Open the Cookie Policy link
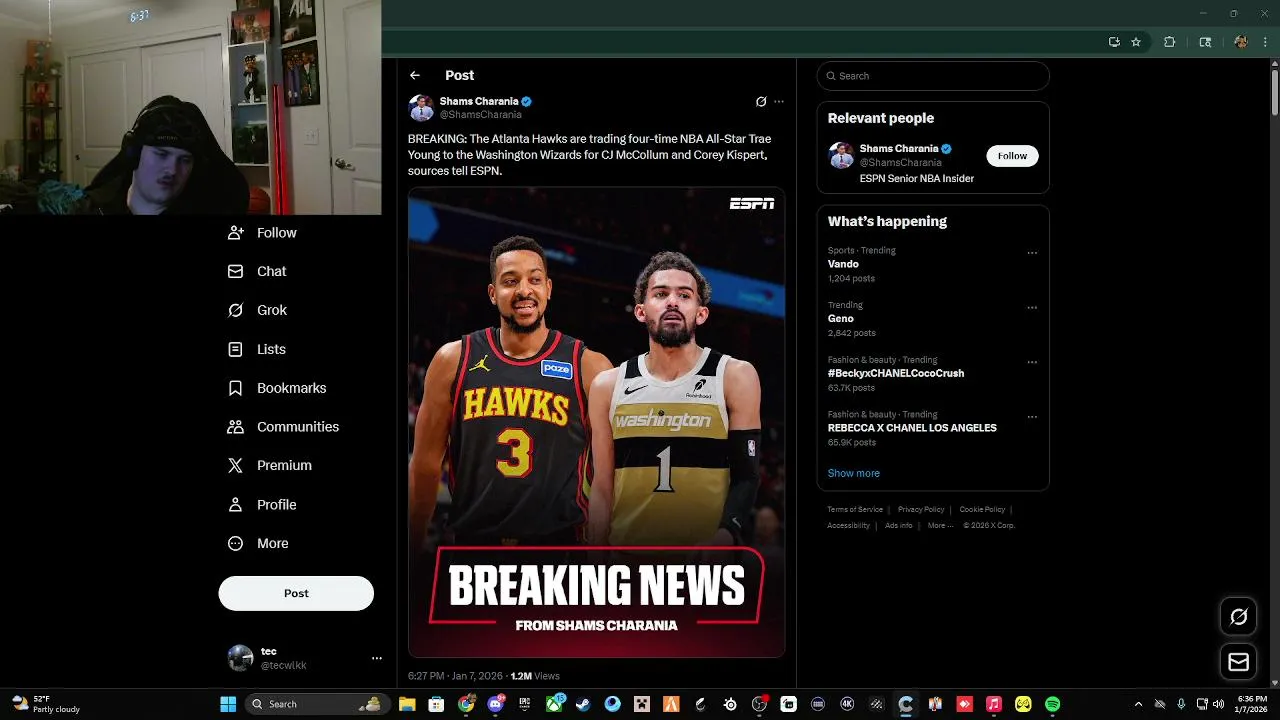Screen dimensions: 1280x720 point(982,510)
